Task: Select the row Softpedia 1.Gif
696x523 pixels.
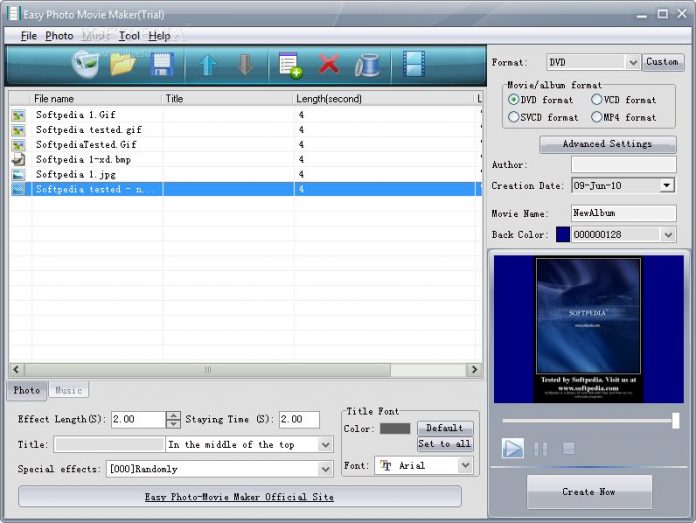Action: click(x=245, y=115)
